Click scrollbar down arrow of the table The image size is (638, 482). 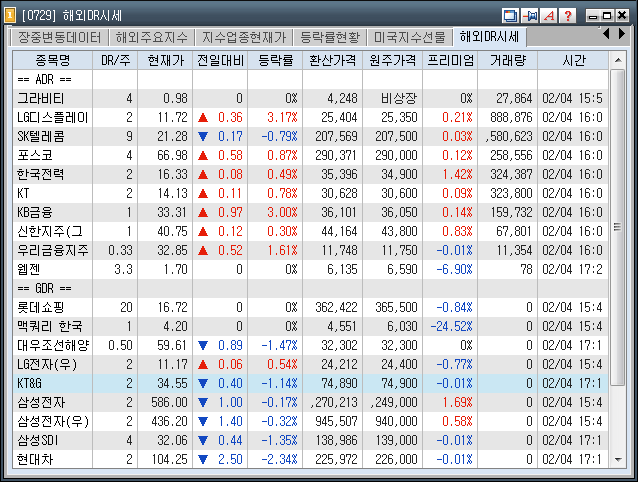[618, 460]
